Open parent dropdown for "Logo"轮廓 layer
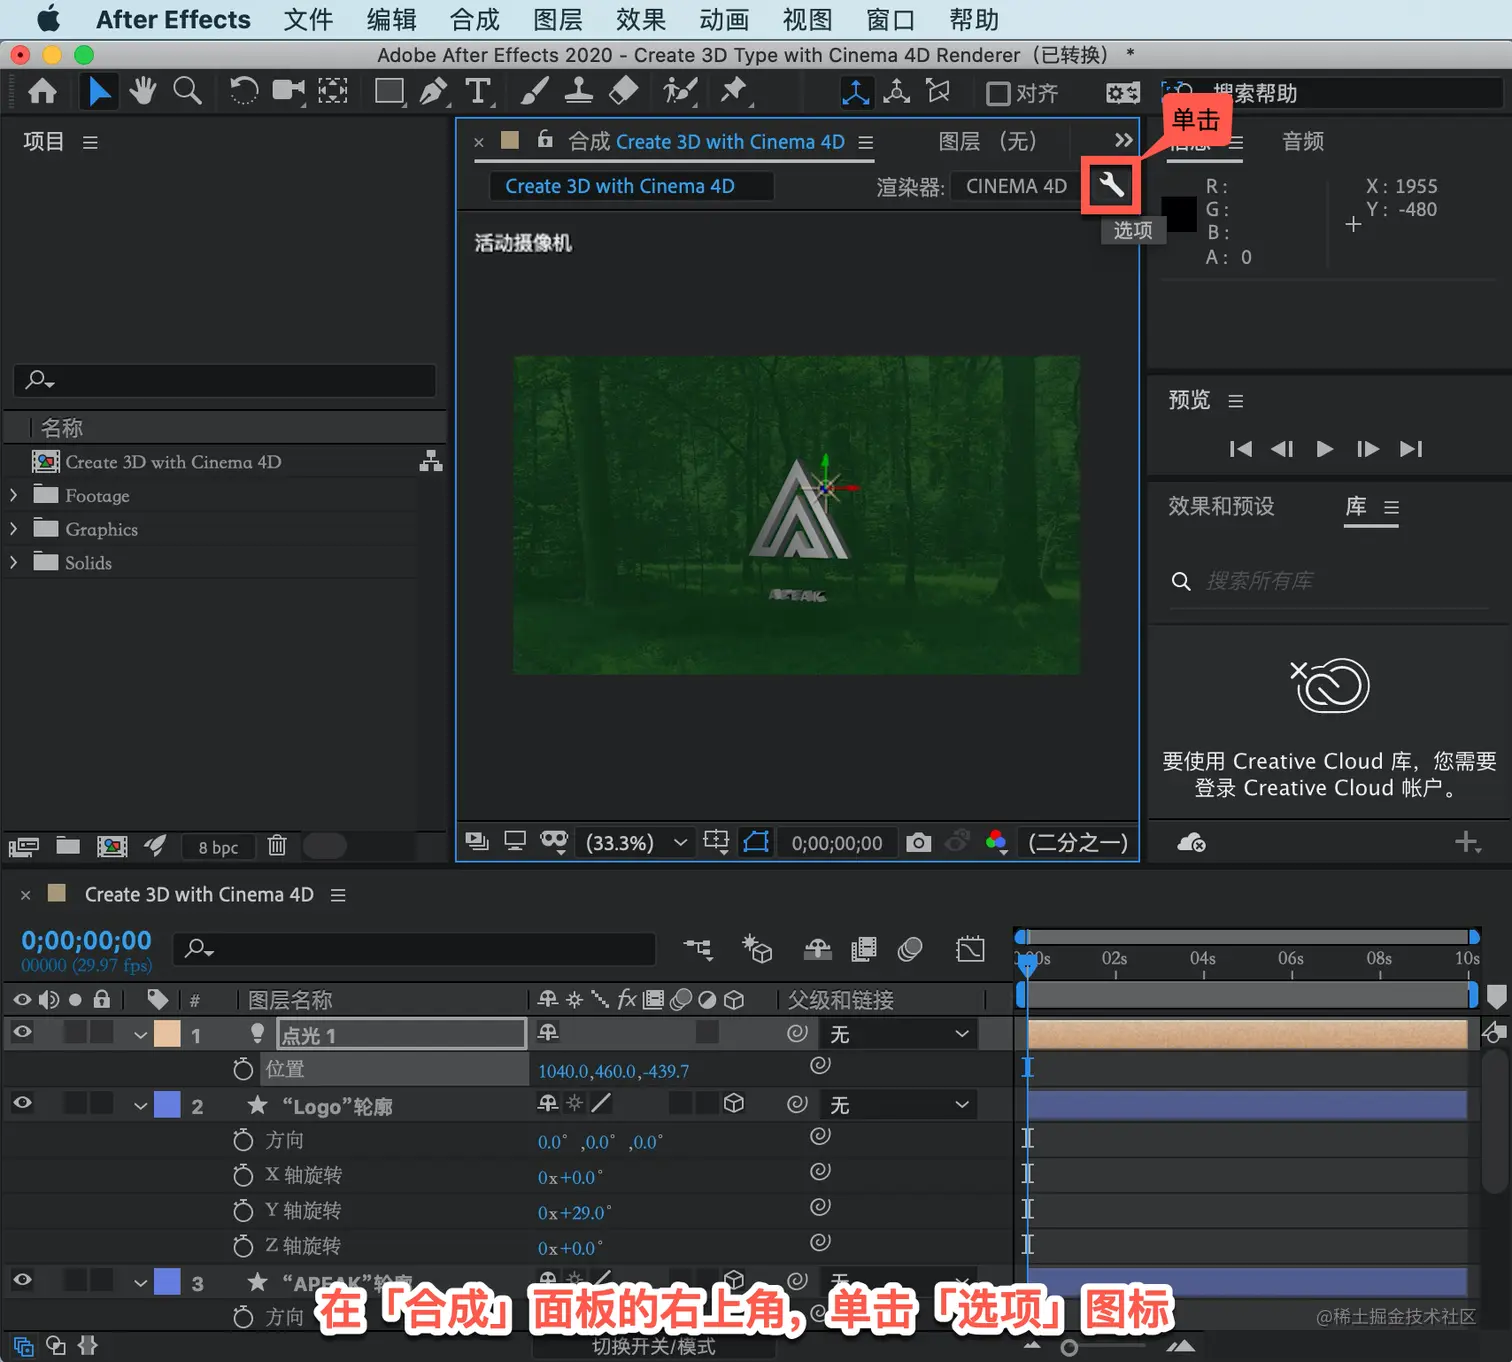The image size is (1512, 1362). tap(899, 1105)
